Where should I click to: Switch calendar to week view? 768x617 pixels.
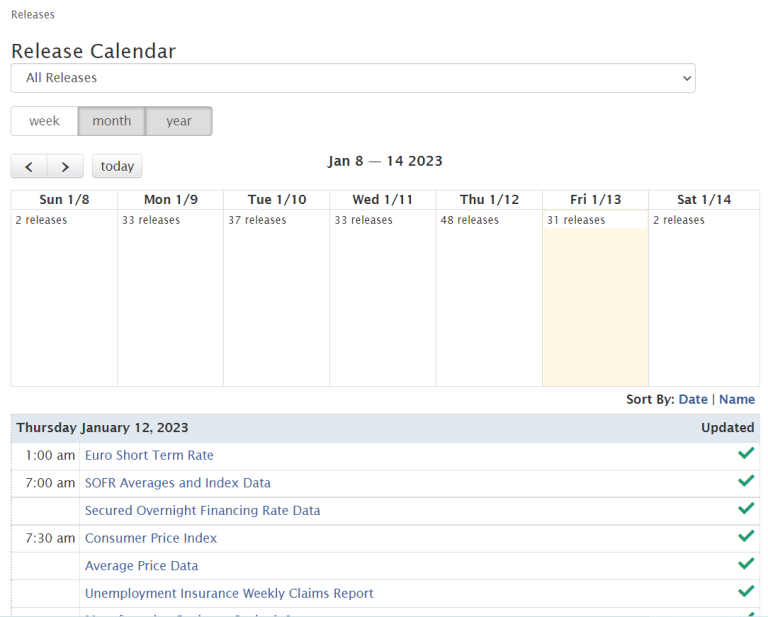click(x=44, y=121)
